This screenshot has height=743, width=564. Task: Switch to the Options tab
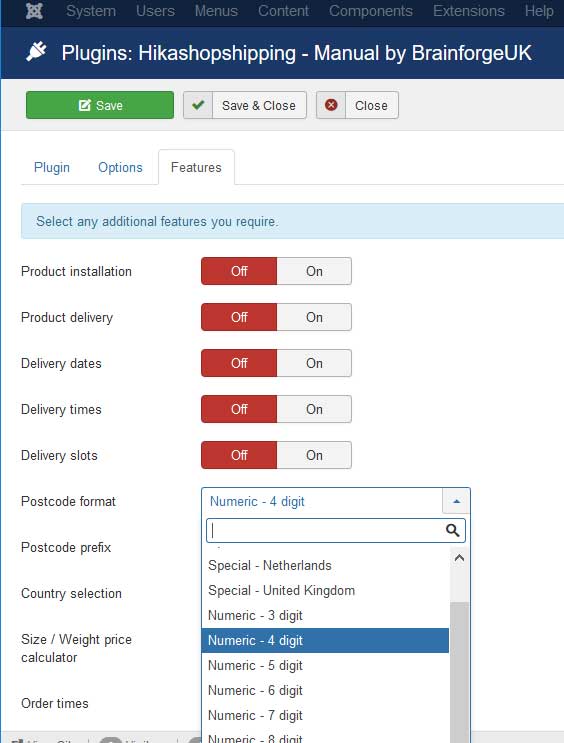(120, 167)
